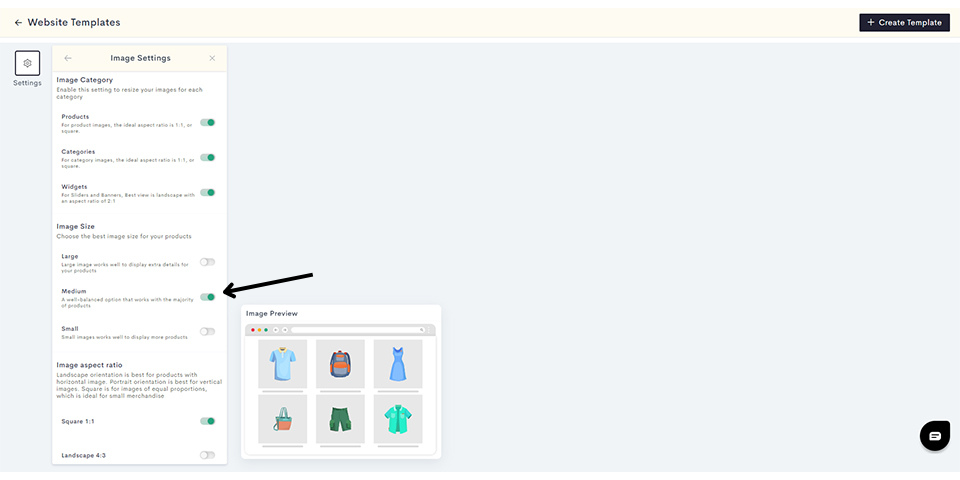The image size is (960, 480).
Task: Enable the Landscape 4:3 aspect ratio toggle
Action: (208, 455)
